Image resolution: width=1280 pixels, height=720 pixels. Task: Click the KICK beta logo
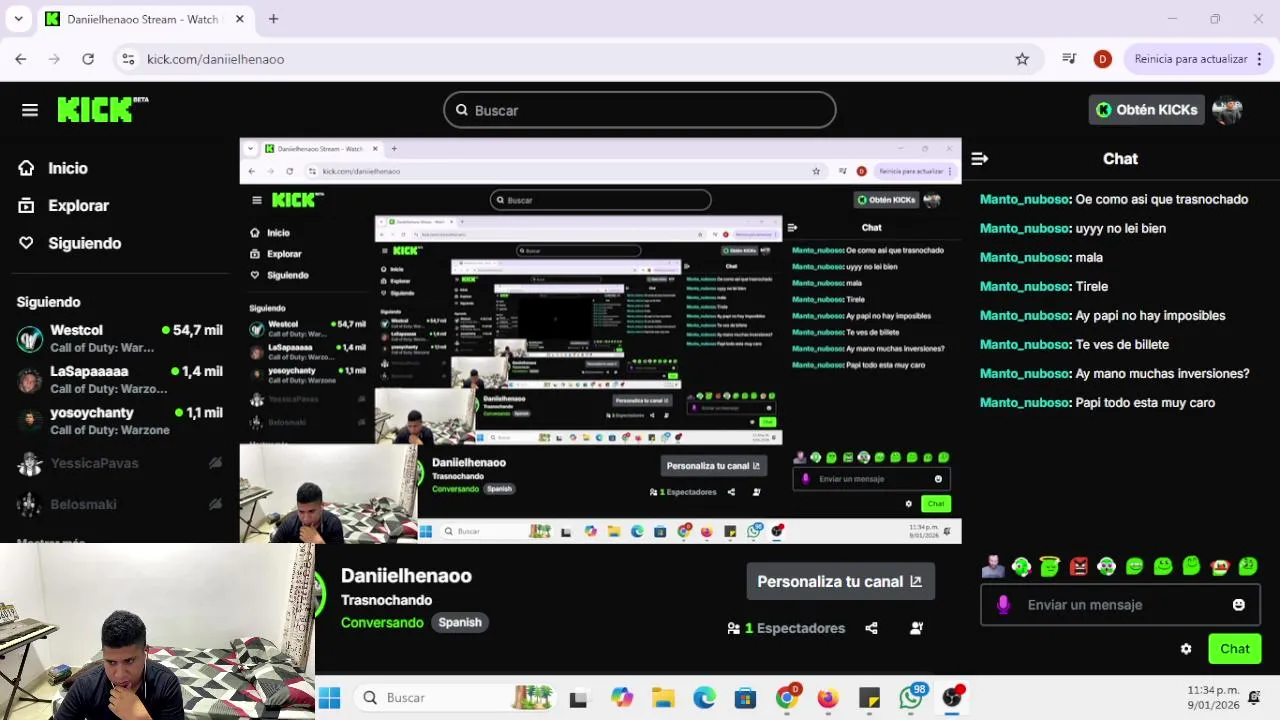point(102,109)
